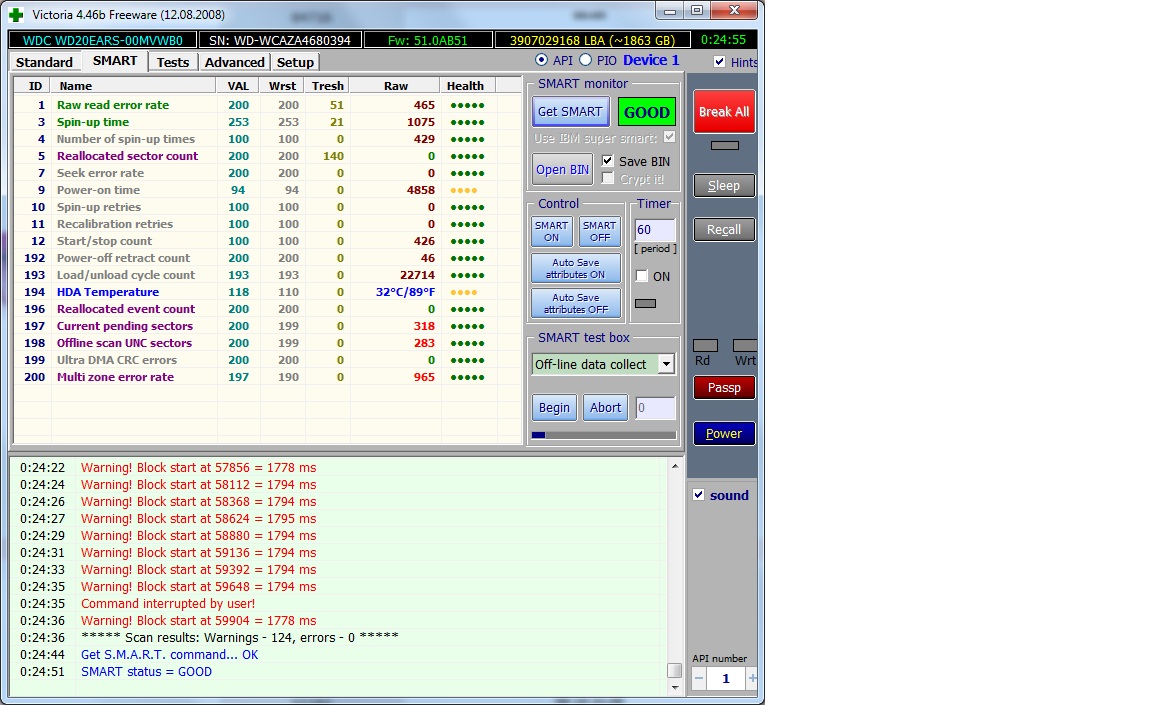This screenshot has width=1152, height=705.
Task: Open the Advanced tab
Action: point(234,62)
